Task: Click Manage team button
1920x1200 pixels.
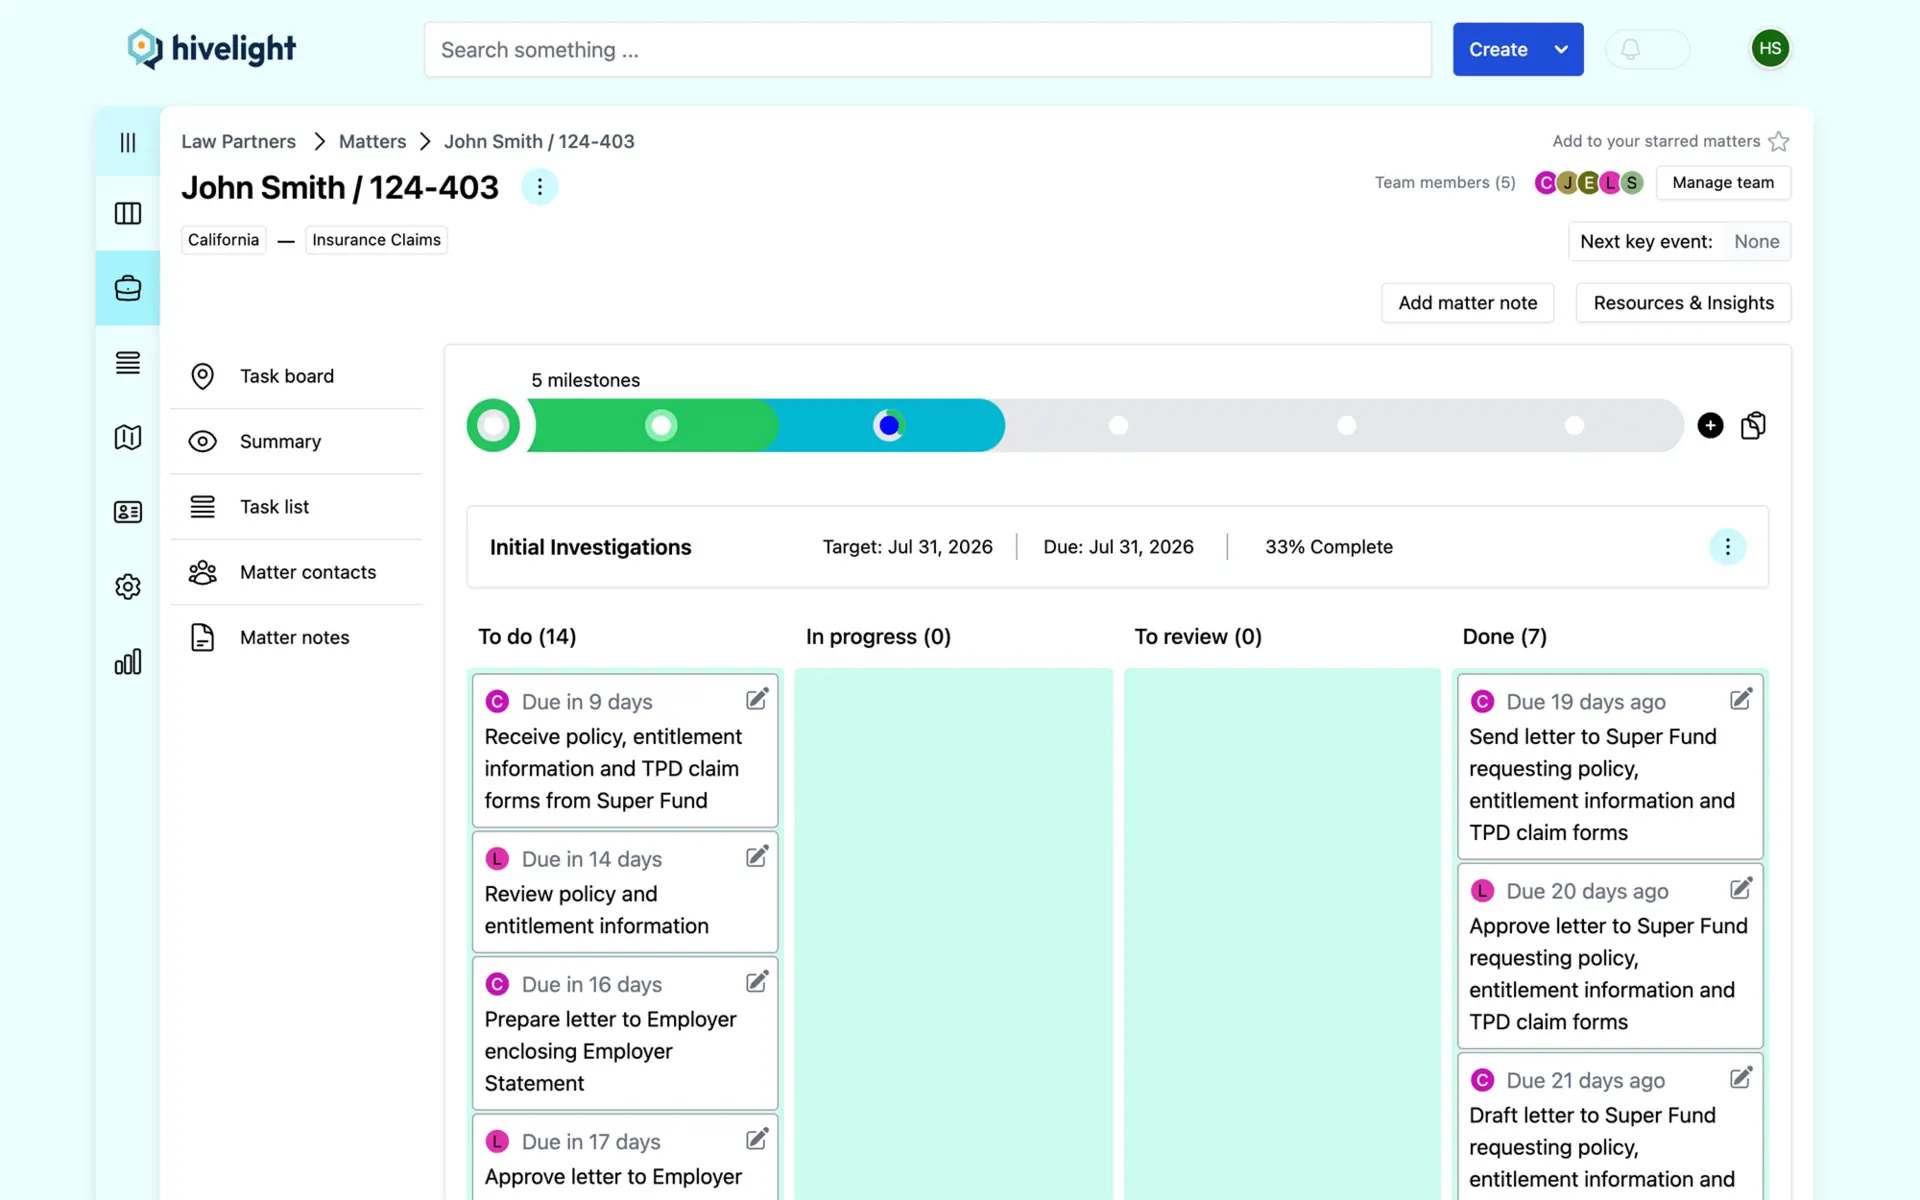Action: (x=1723, y=183)
